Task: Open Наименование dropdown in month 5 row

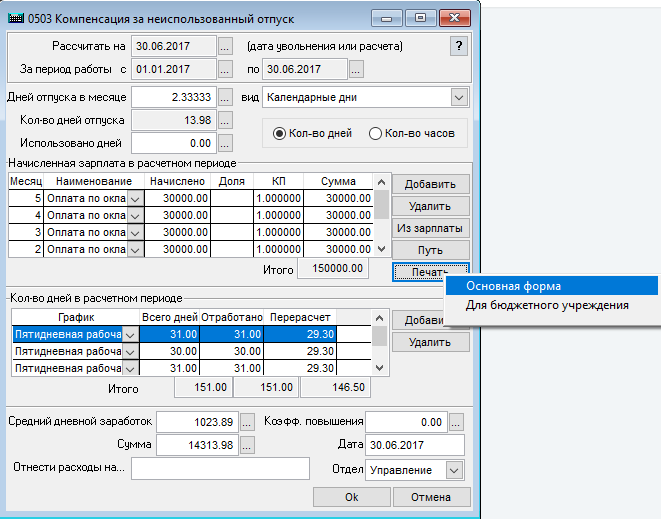Action: pos(135,199)
